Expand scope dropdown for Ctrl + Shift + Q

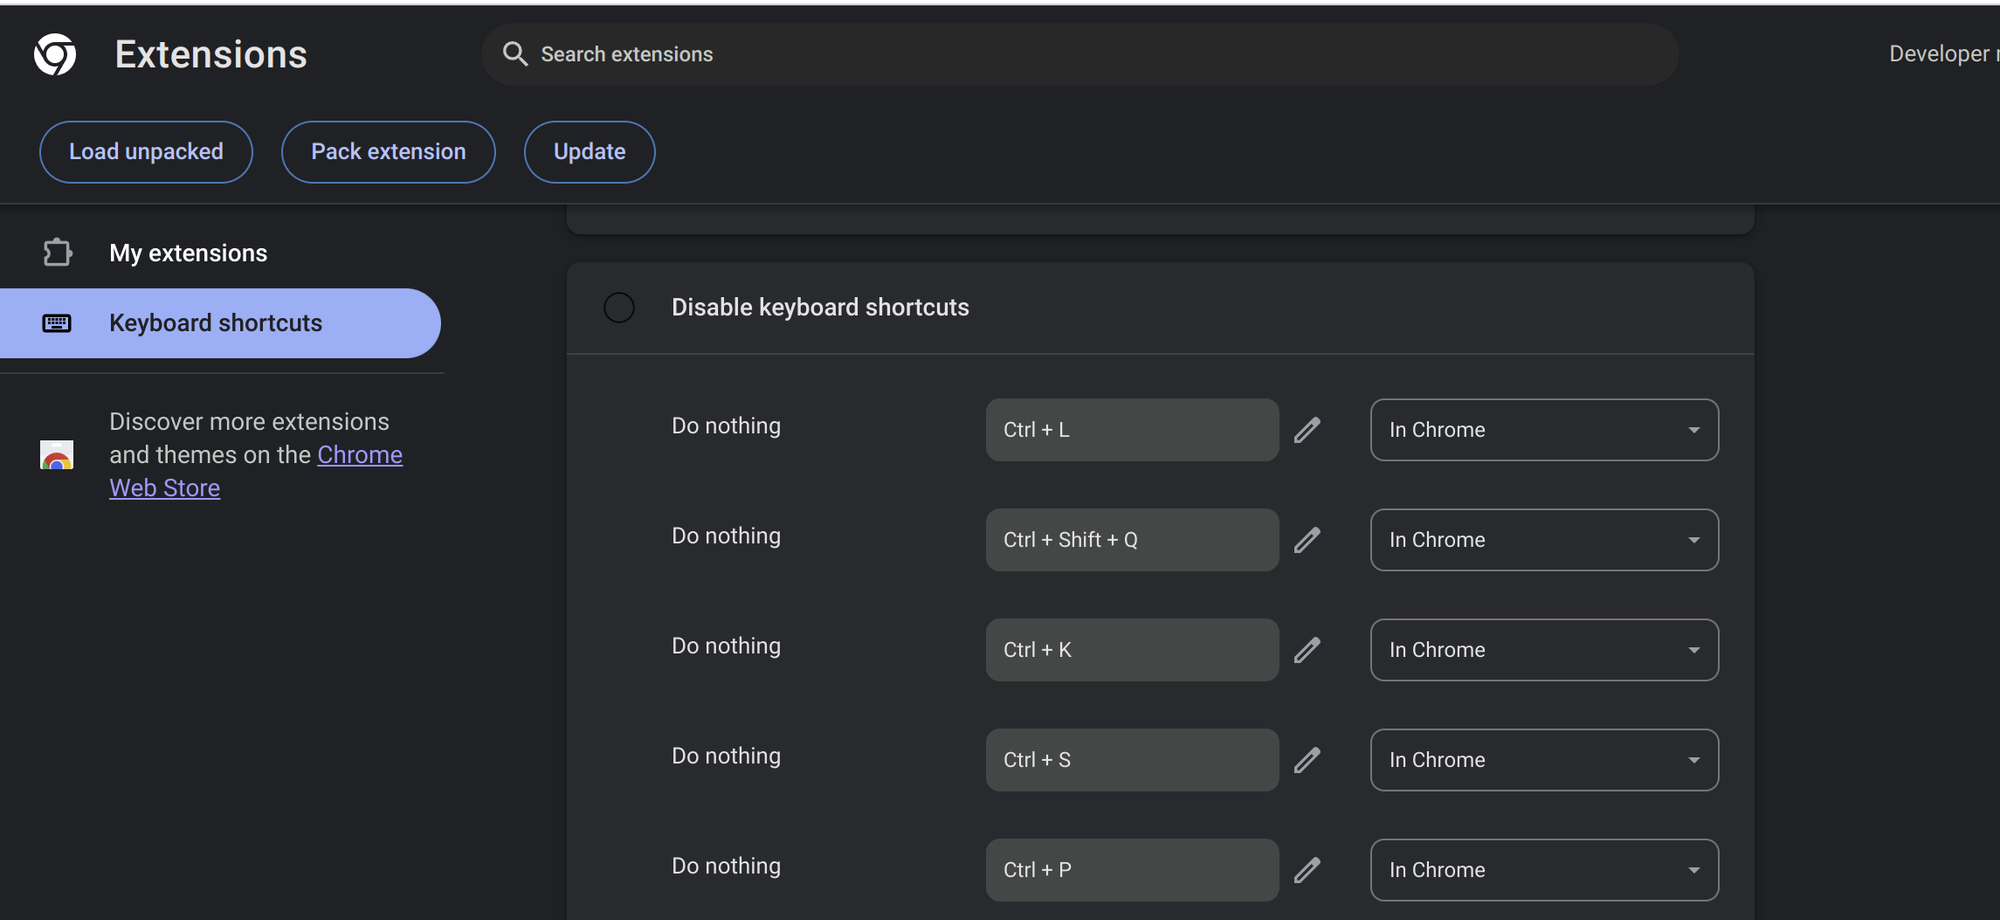pos(1544,540)
